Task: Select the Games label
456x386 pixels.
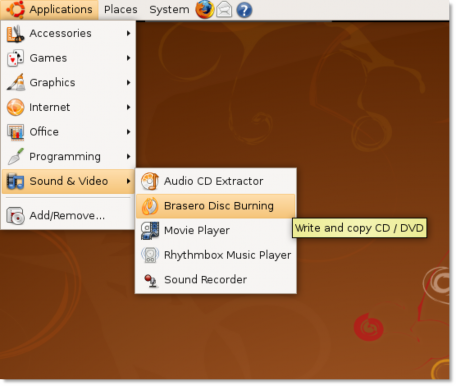Action: pyautogui.click(x=48, y=58)
